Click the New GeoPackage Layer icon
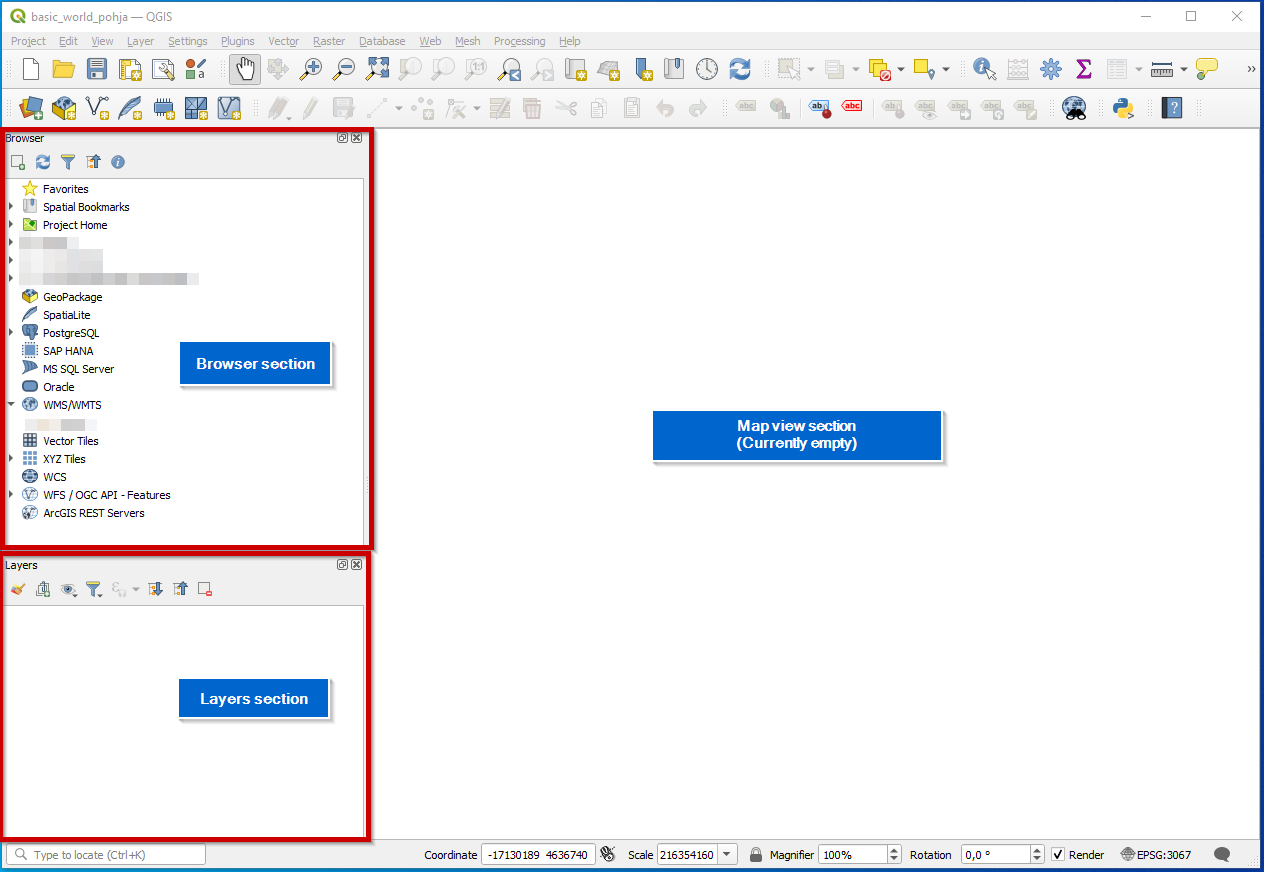 click(x=64, y=108)
